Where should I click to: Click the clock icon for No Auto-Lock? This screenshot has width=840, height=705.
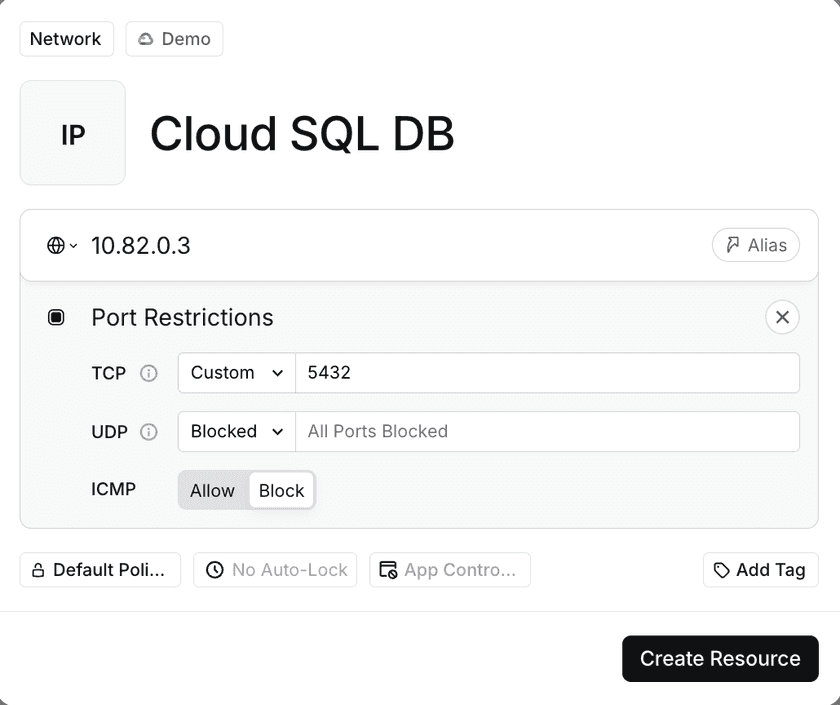point(214,570)
